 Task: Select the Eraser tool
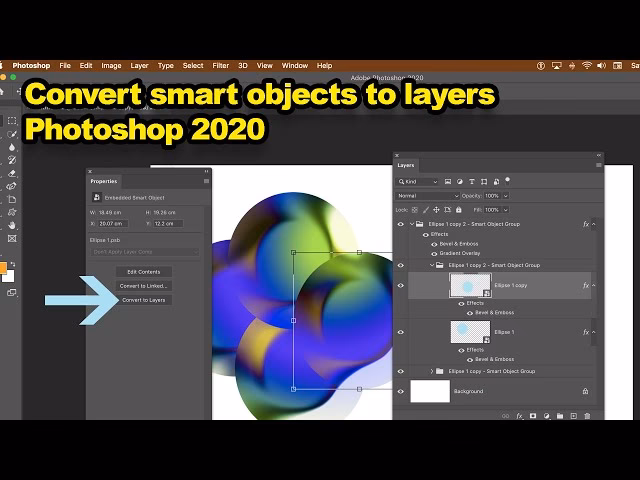[12, 173]
